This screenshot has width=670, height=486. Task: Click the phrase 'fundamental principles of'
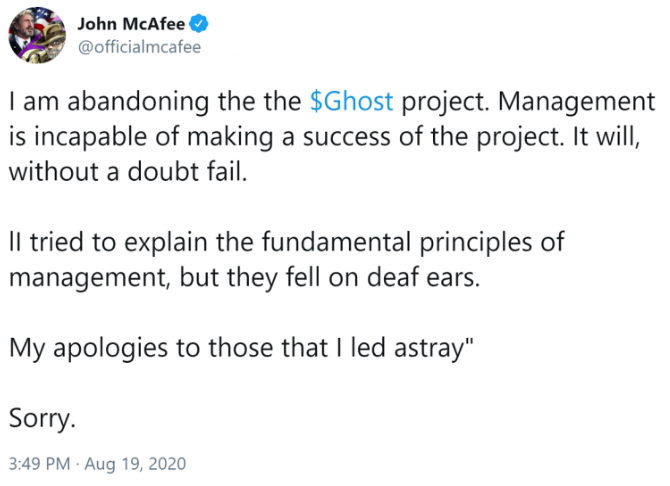click(x=413, y=242)
